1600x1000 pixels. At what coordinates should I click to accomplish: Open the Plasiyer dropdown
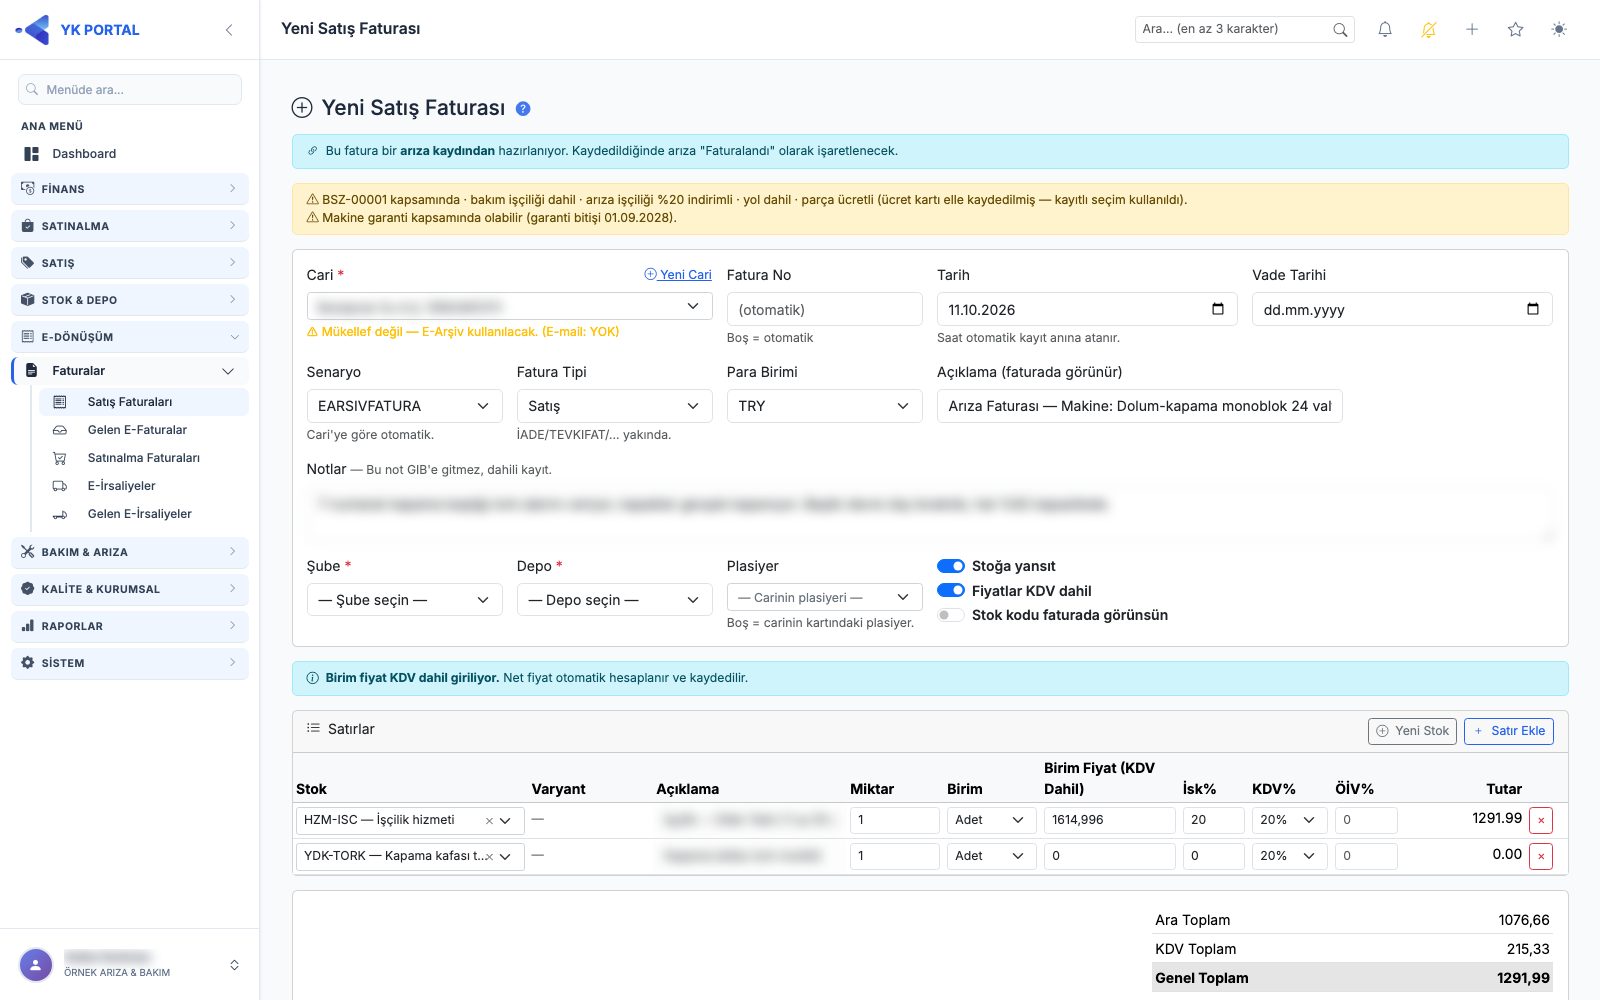[824, 597]
